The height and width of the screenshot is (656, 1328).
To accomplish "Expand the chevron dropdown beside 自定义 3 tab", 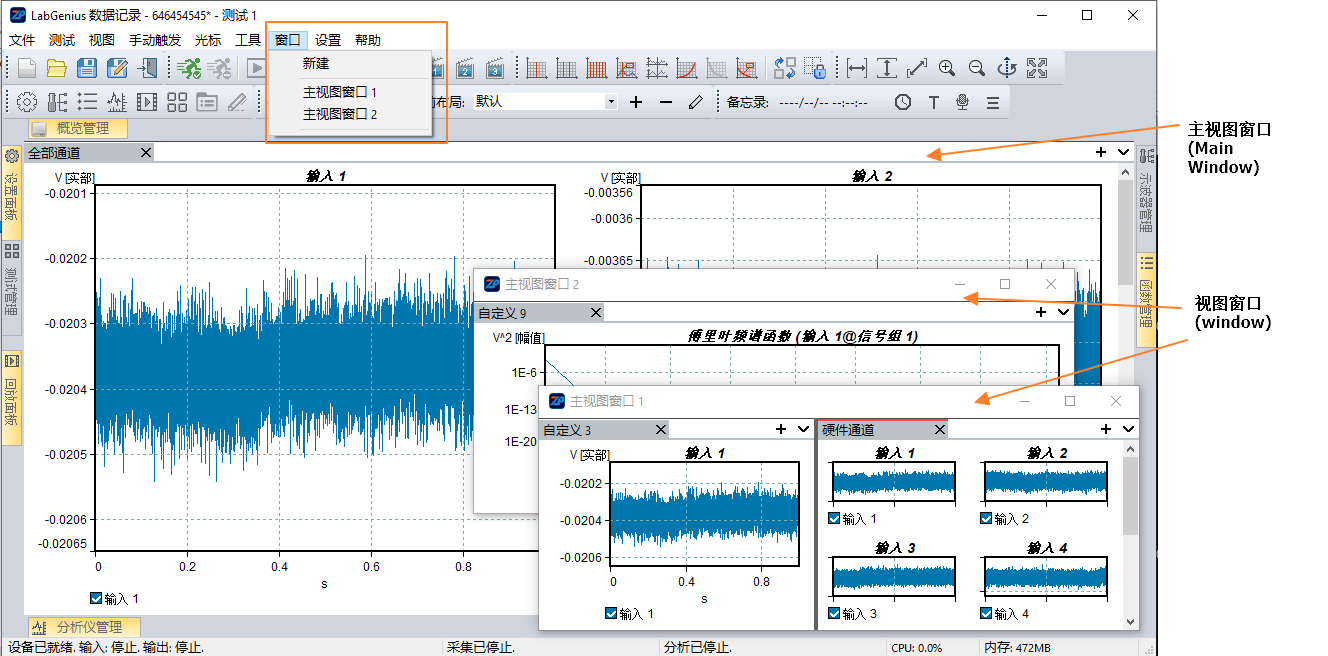I will tap(803, 430).
